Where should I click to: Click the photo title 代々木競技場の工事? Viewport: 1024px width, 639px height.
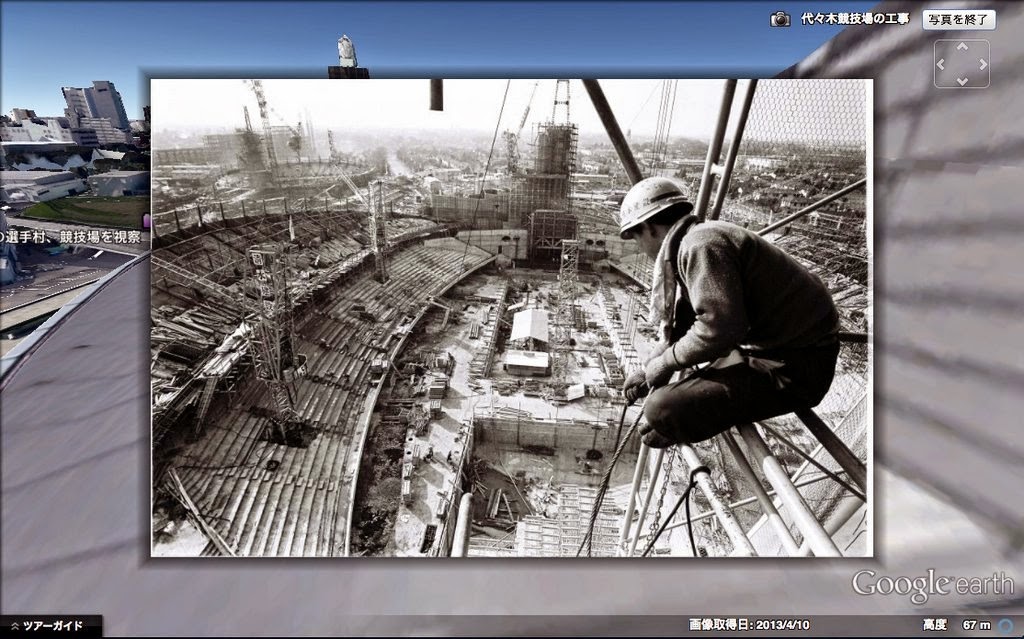pos(855,19)
